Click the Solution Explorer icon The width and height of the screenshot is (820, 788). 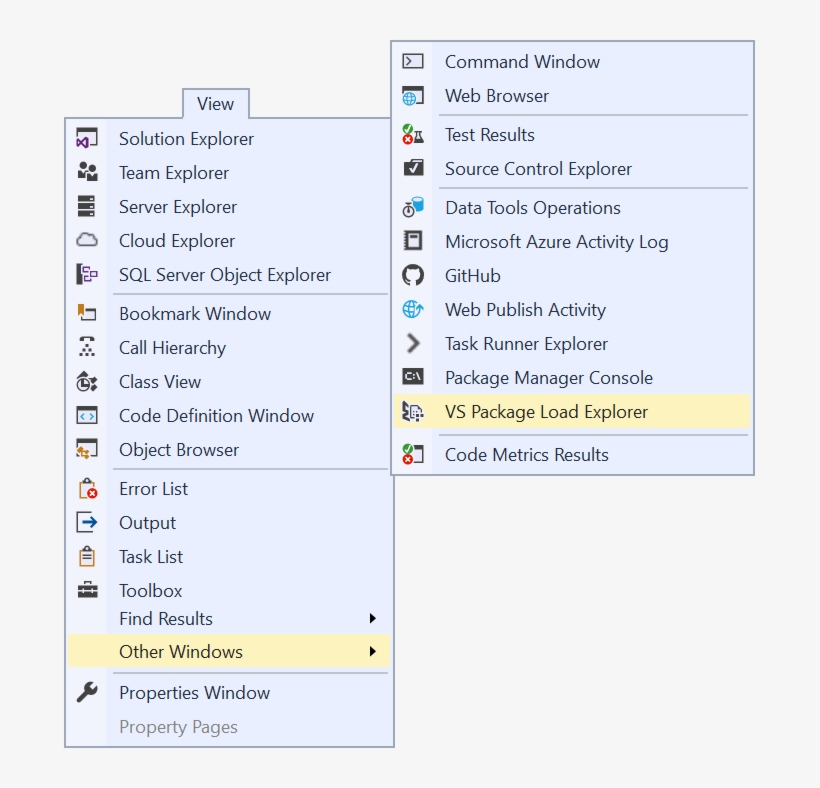pyautogui.click(x=88, y=138)
